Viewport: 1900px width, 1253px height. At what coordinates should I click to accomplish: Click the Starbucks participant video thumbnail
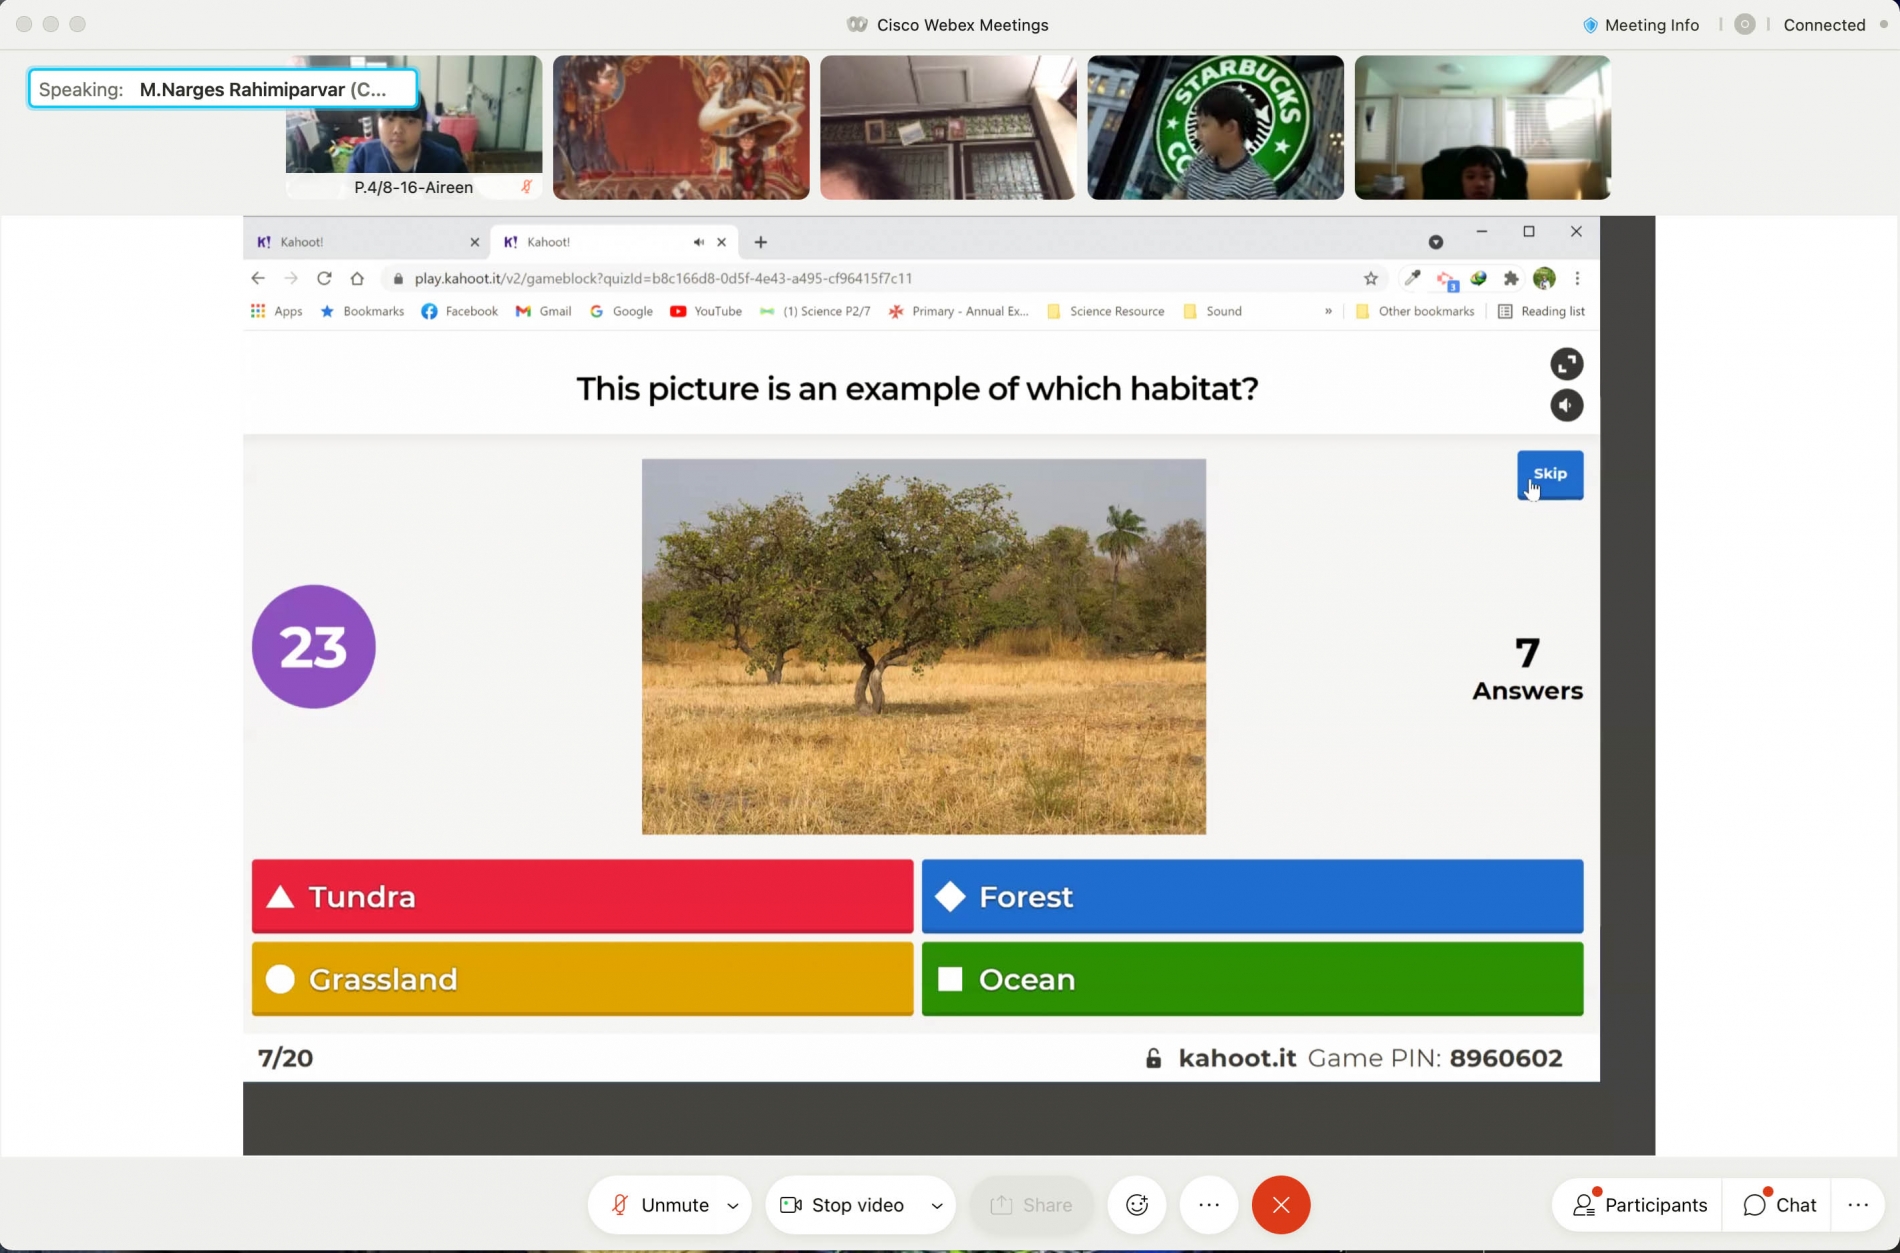click(1215, 127)
